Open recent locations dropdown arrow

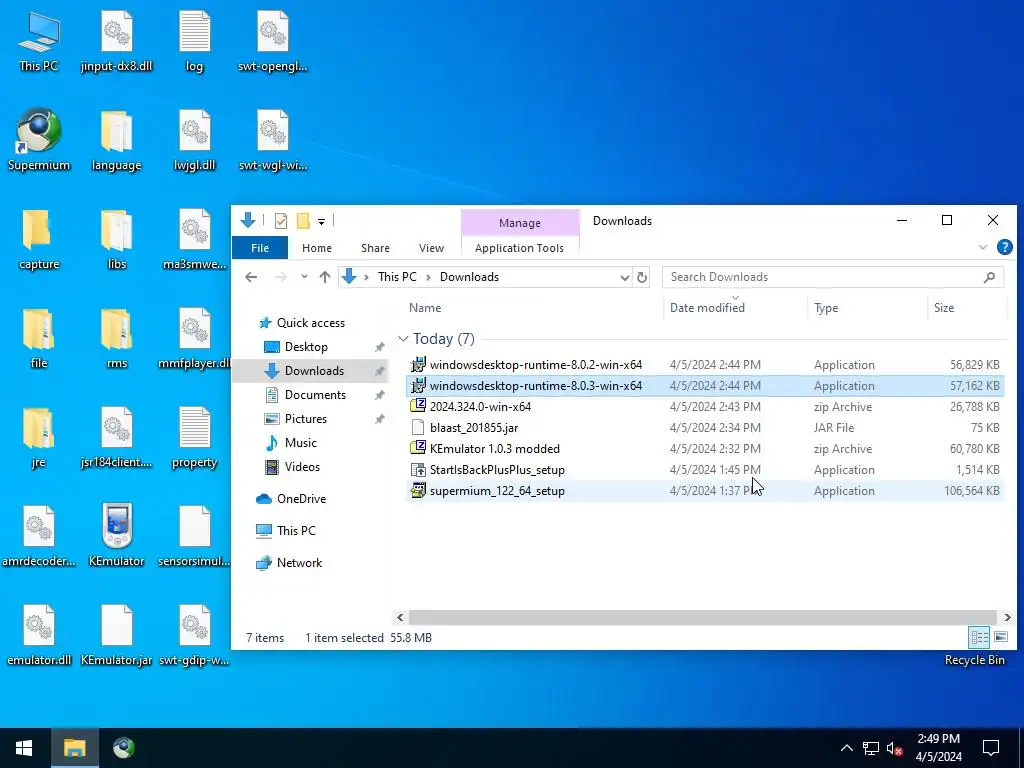tap(304, 277)
